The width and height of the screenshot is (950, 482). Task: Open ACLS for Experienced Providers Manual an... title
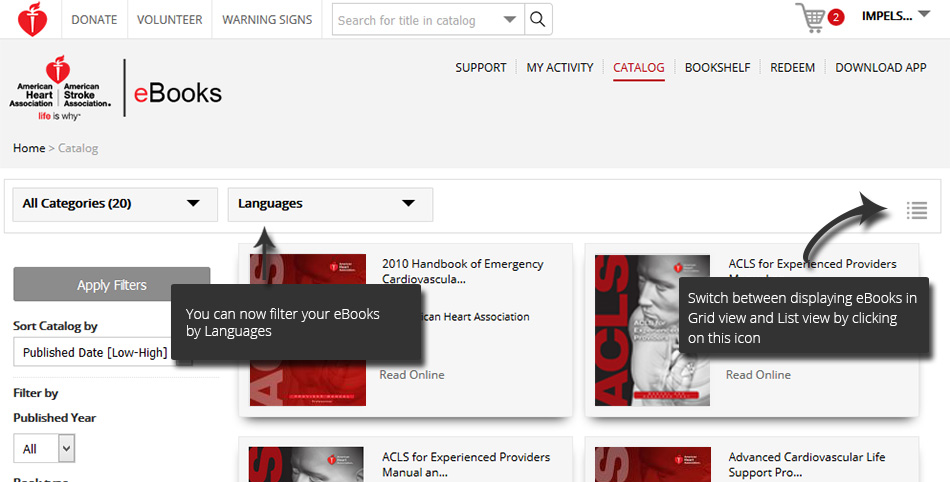(x=466, y=464)
